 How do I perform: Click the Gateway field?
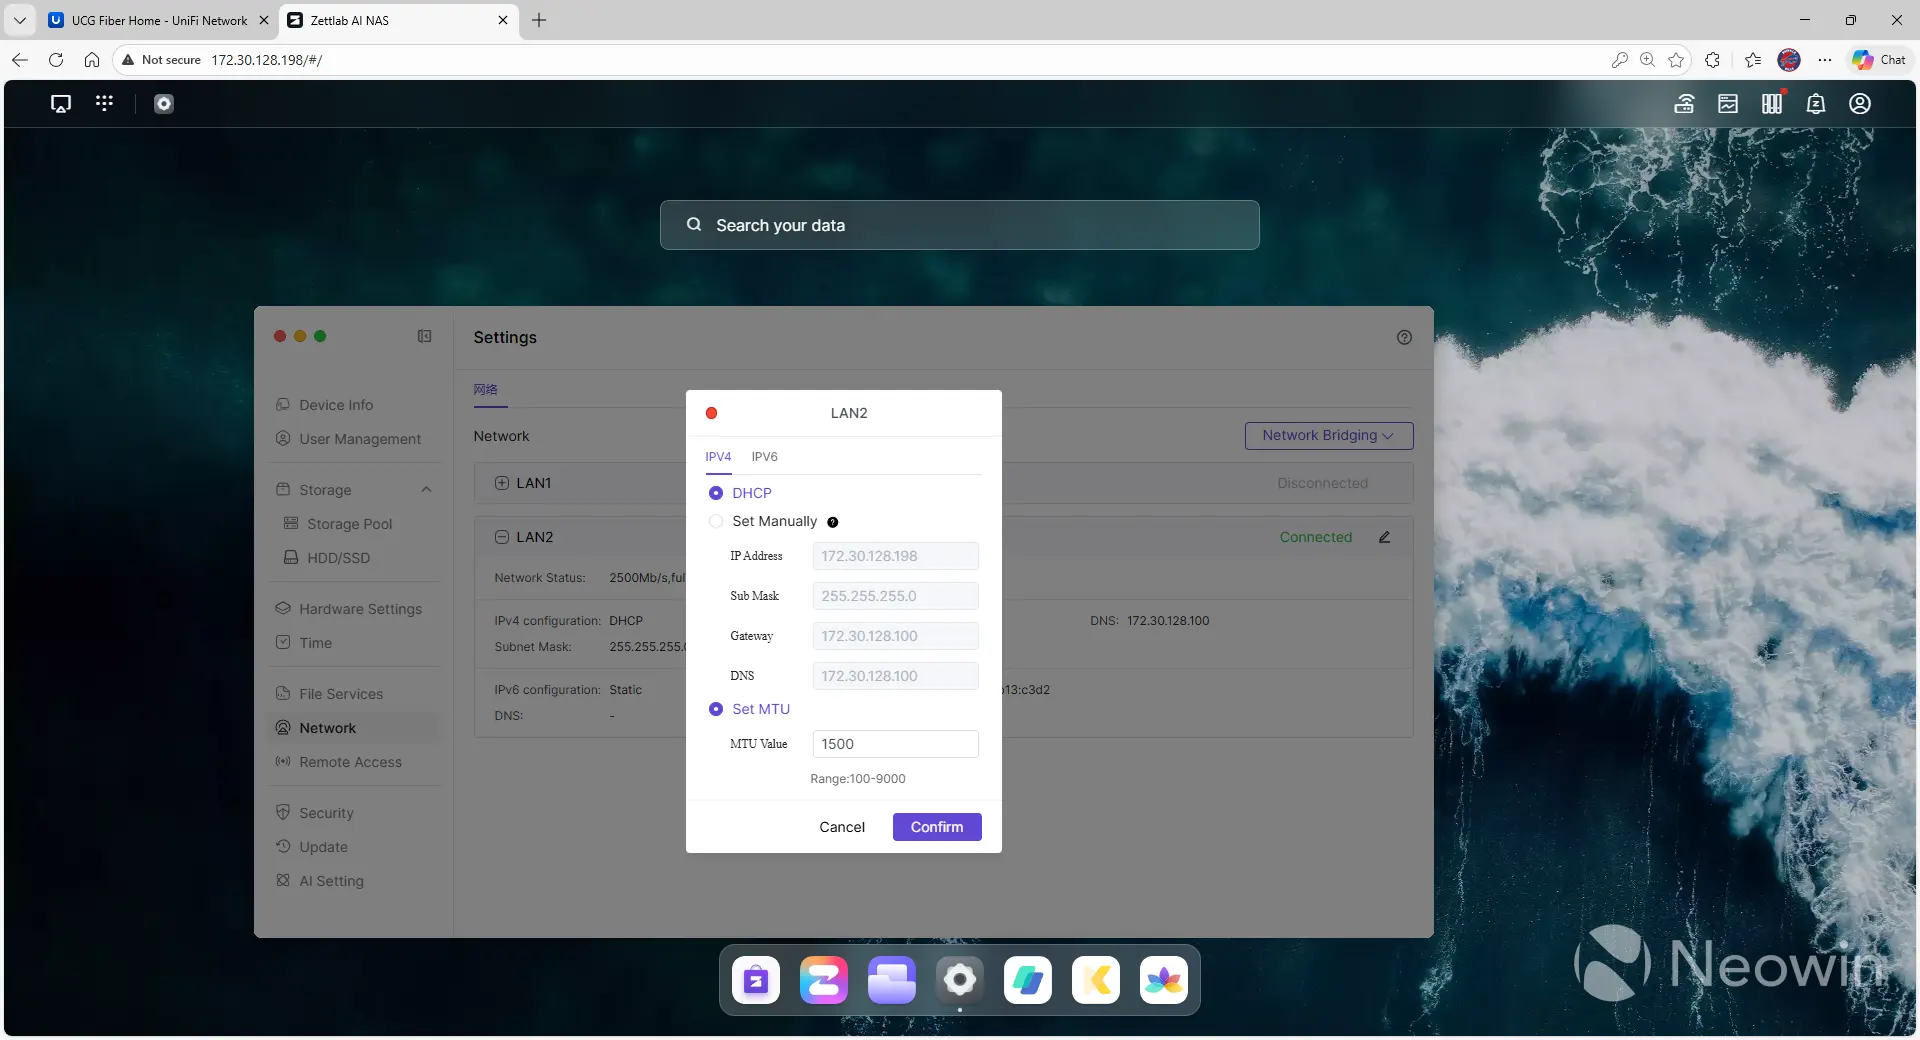[895, 636]
